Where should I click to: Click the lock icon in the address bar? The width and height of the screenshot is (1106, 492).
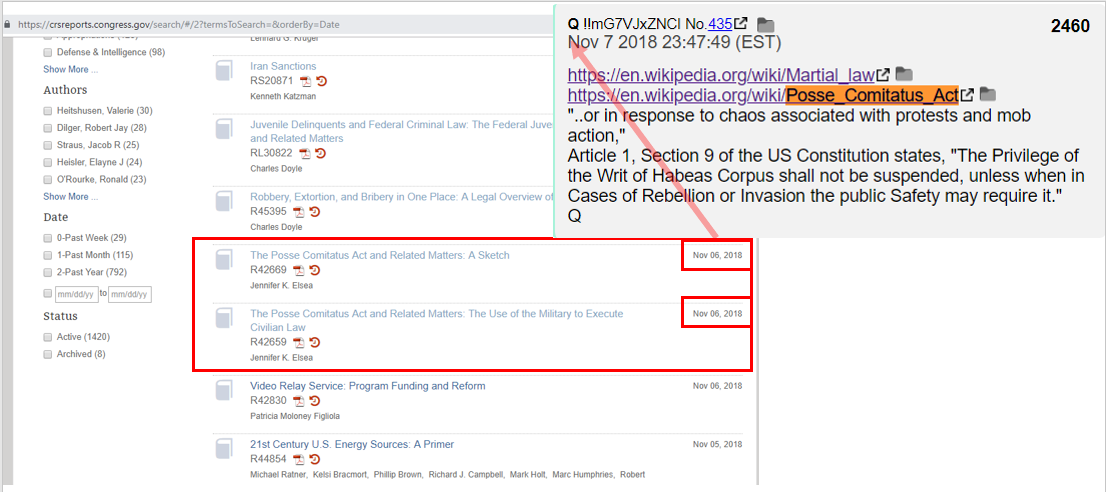[7, 24]
